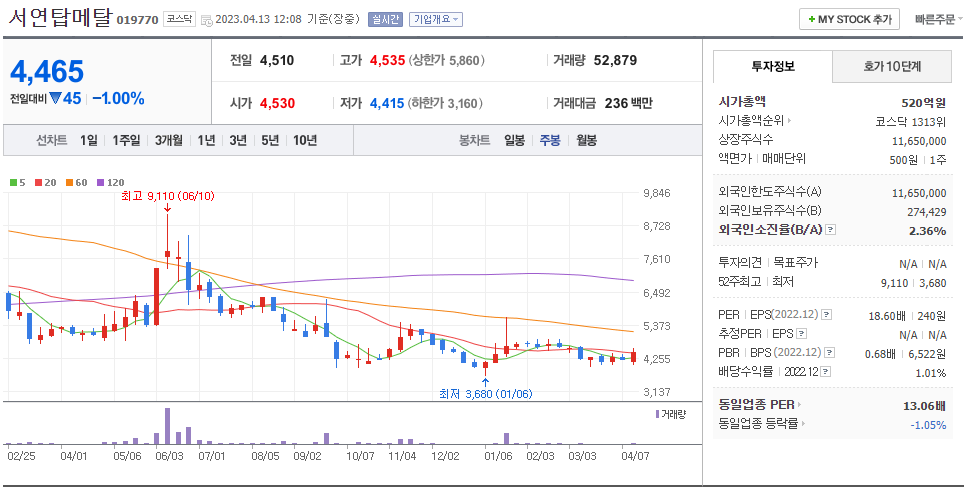
Task: Toggle the 실시간 real-time button
Action: click(x=385, y=20)
